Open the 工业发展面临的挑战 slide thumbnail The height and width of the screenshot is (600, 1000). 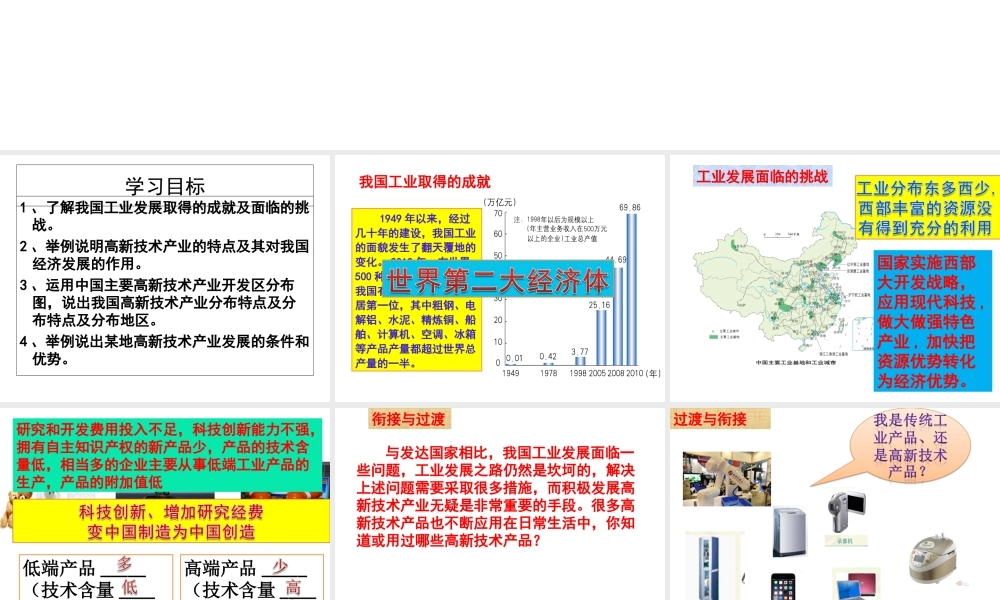(835, 278)
